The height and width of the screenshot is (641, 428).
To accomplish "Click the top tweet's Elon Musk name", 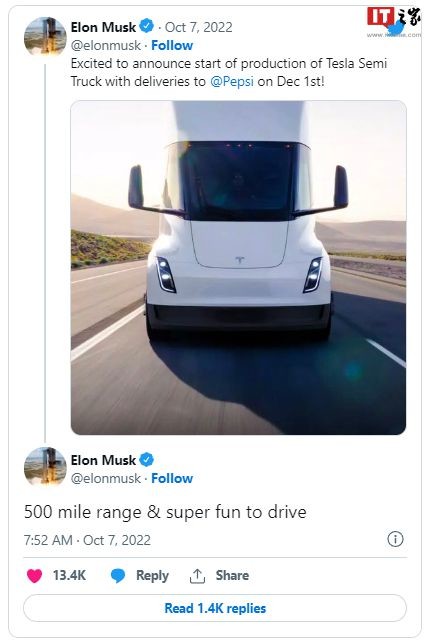I will (x=103, y=27).
